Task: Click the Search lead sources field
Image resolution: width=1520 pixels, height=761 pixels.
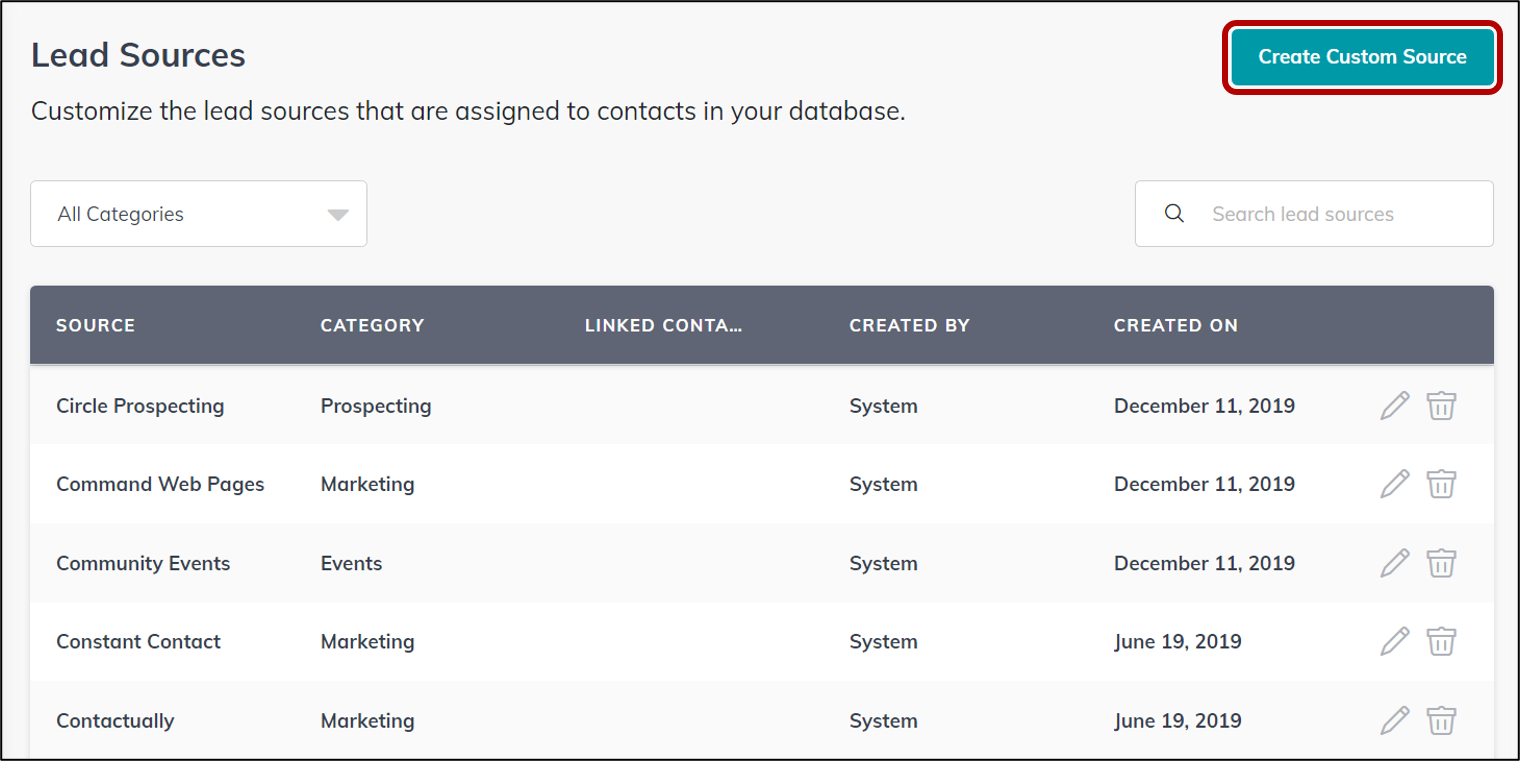Action: click(x=1314, y=214)
